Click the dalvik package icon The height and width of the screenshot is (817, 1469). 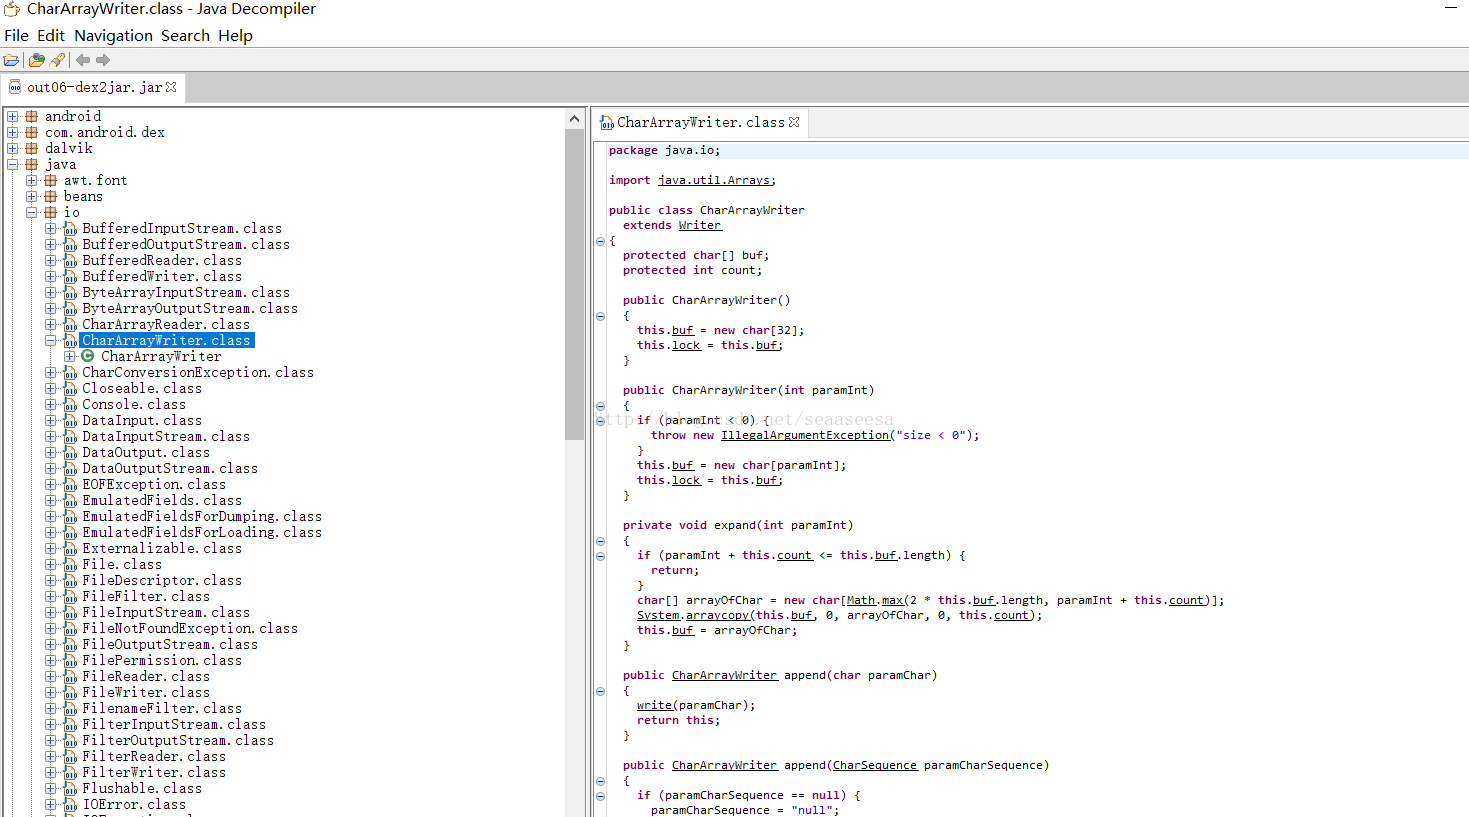coord(31,148)
